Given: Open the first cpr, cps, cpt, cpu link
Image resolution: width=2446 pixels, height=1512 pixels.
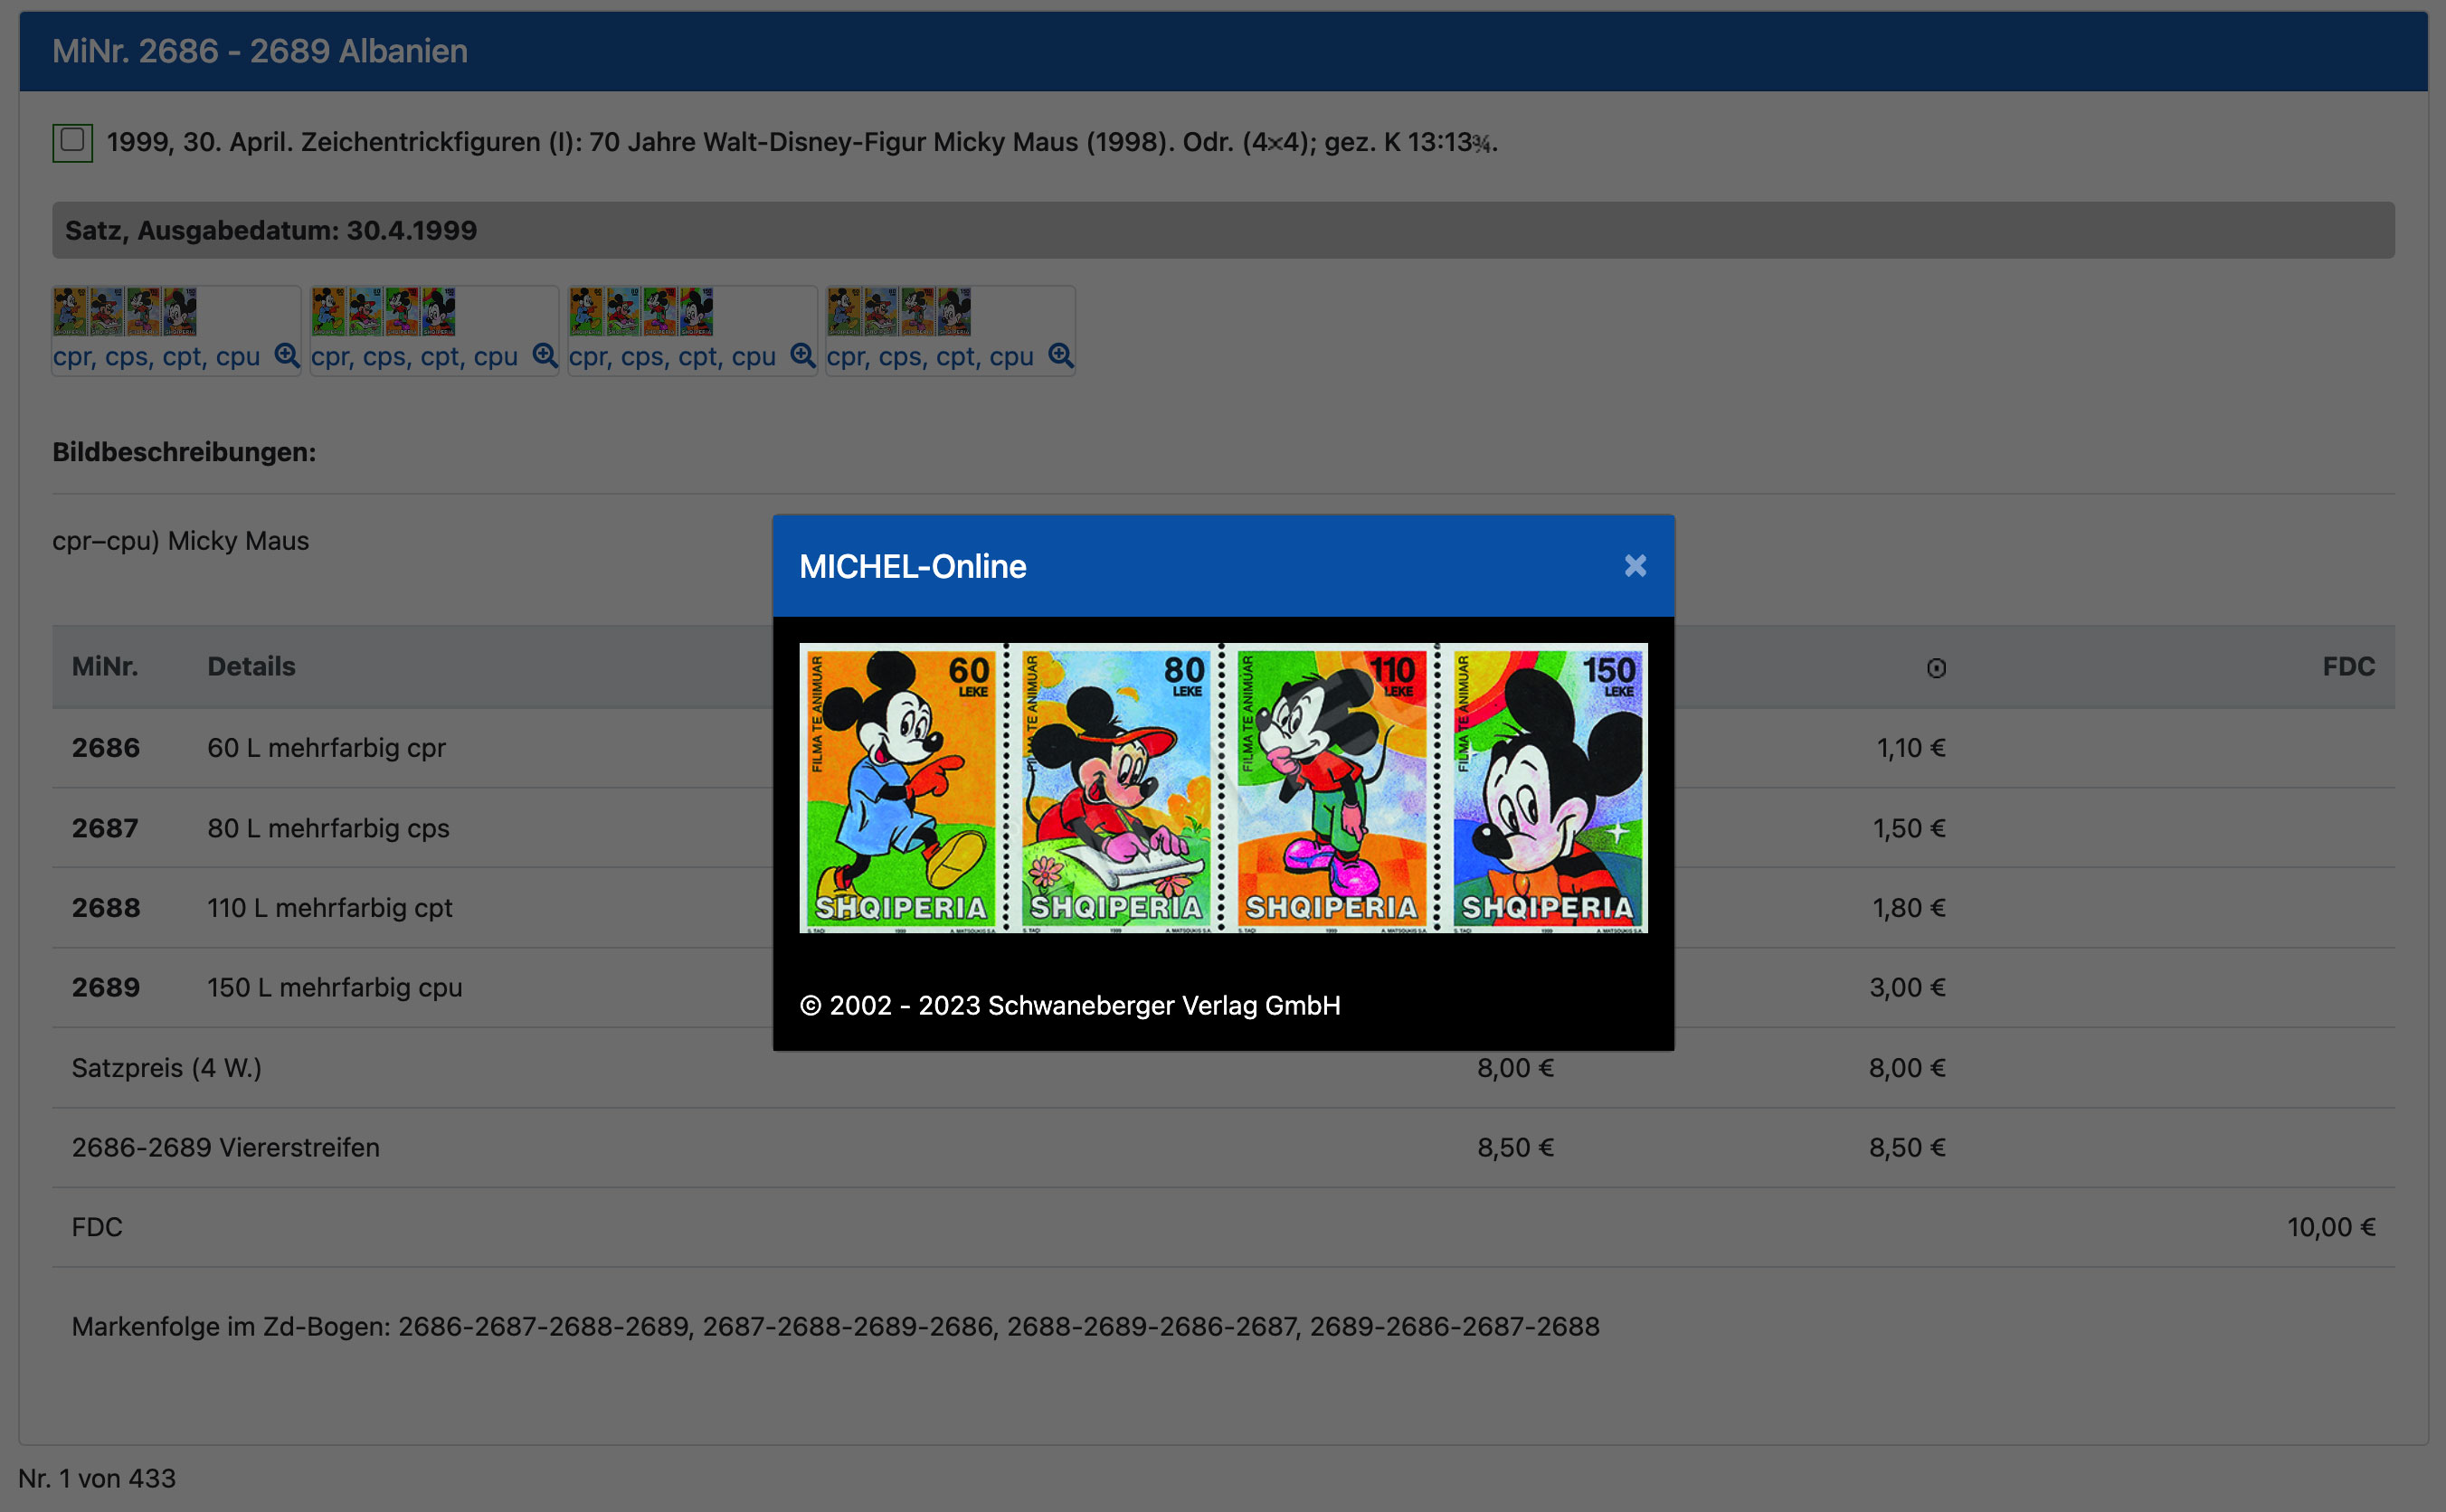Looking at the screenshot, I should (160, 356).
